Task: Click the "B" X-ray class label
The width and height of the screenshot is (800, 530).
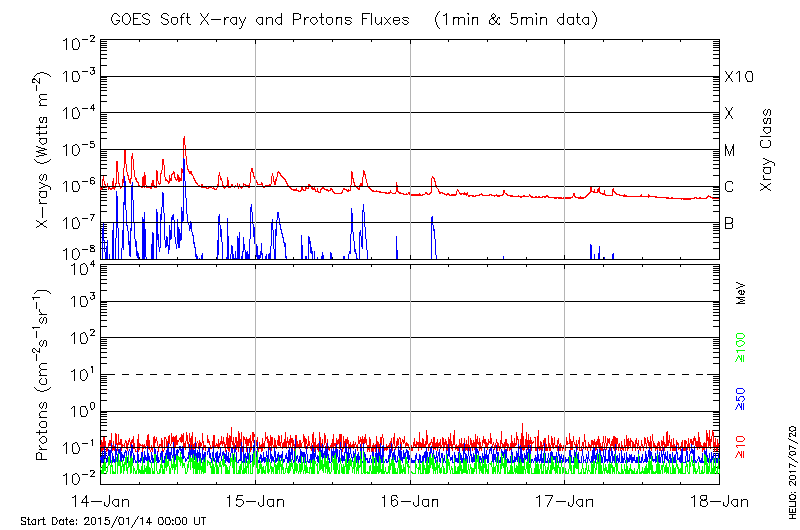Action: pos(730,224)
